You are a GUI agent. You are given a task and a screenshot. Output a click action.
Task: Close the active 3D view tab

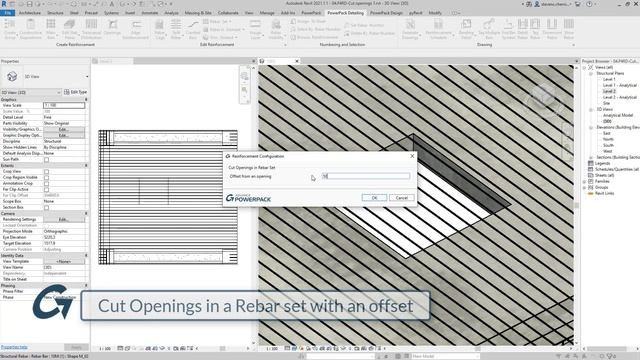pos(297,61)
